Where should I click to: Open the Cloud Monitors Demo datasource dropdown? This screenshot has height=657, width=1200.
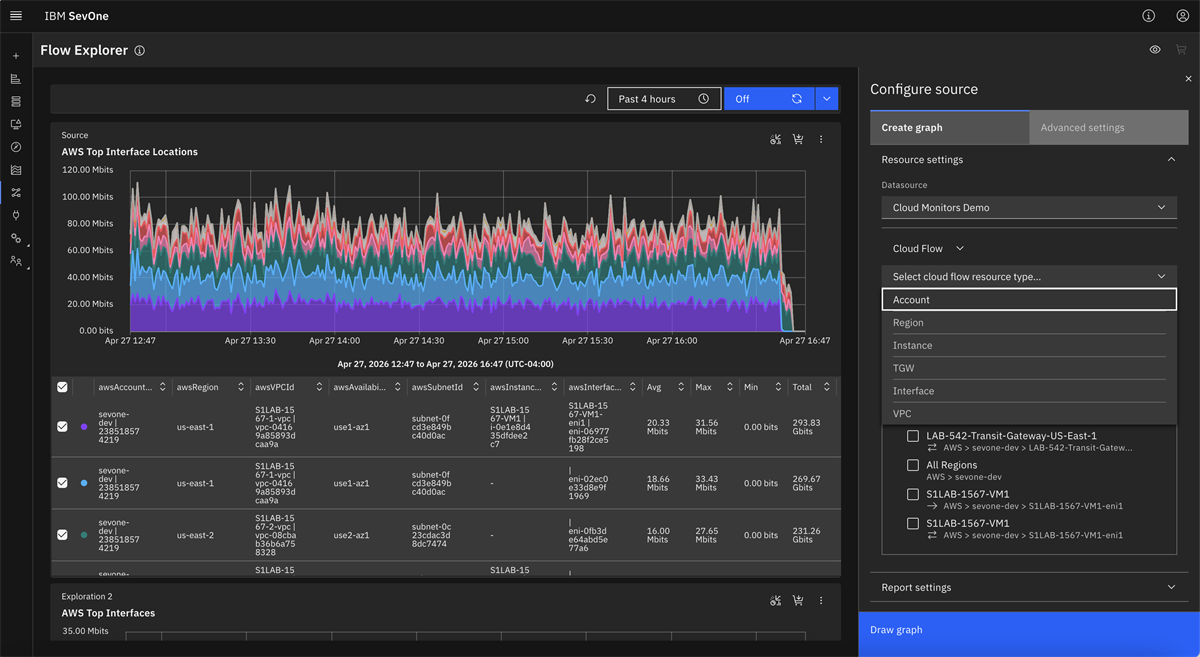[1029, 207]
